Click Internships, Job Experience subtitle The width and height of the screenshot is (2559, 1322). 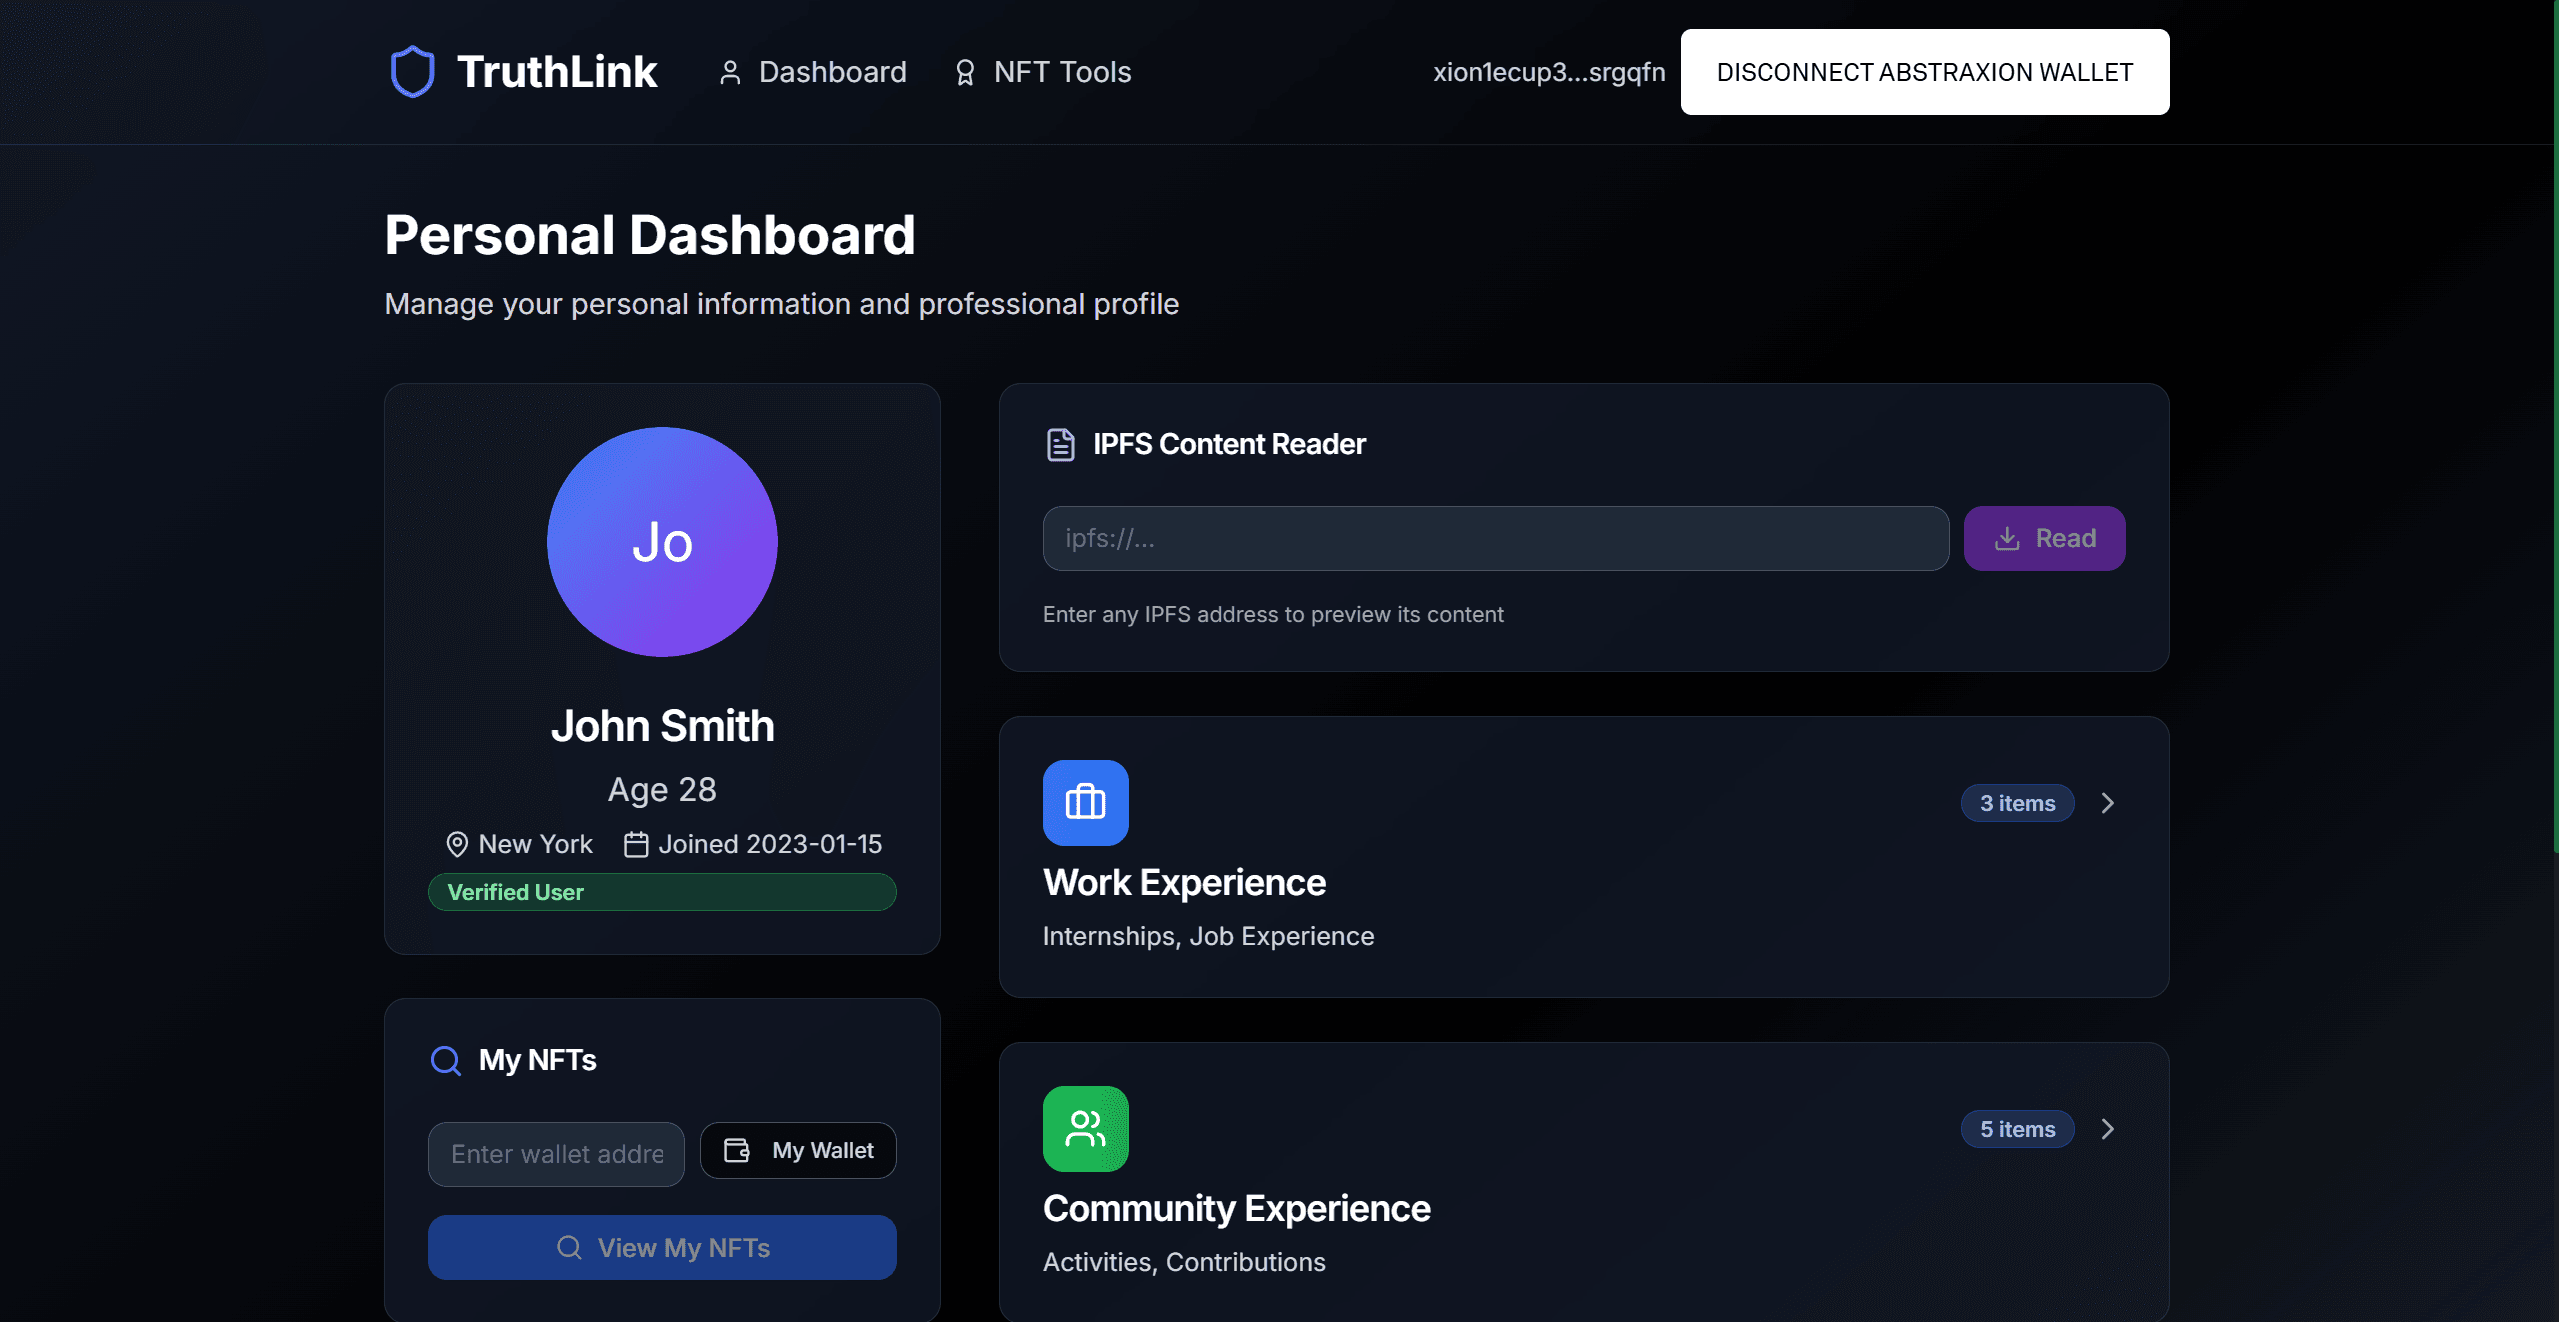point(1208,937)
